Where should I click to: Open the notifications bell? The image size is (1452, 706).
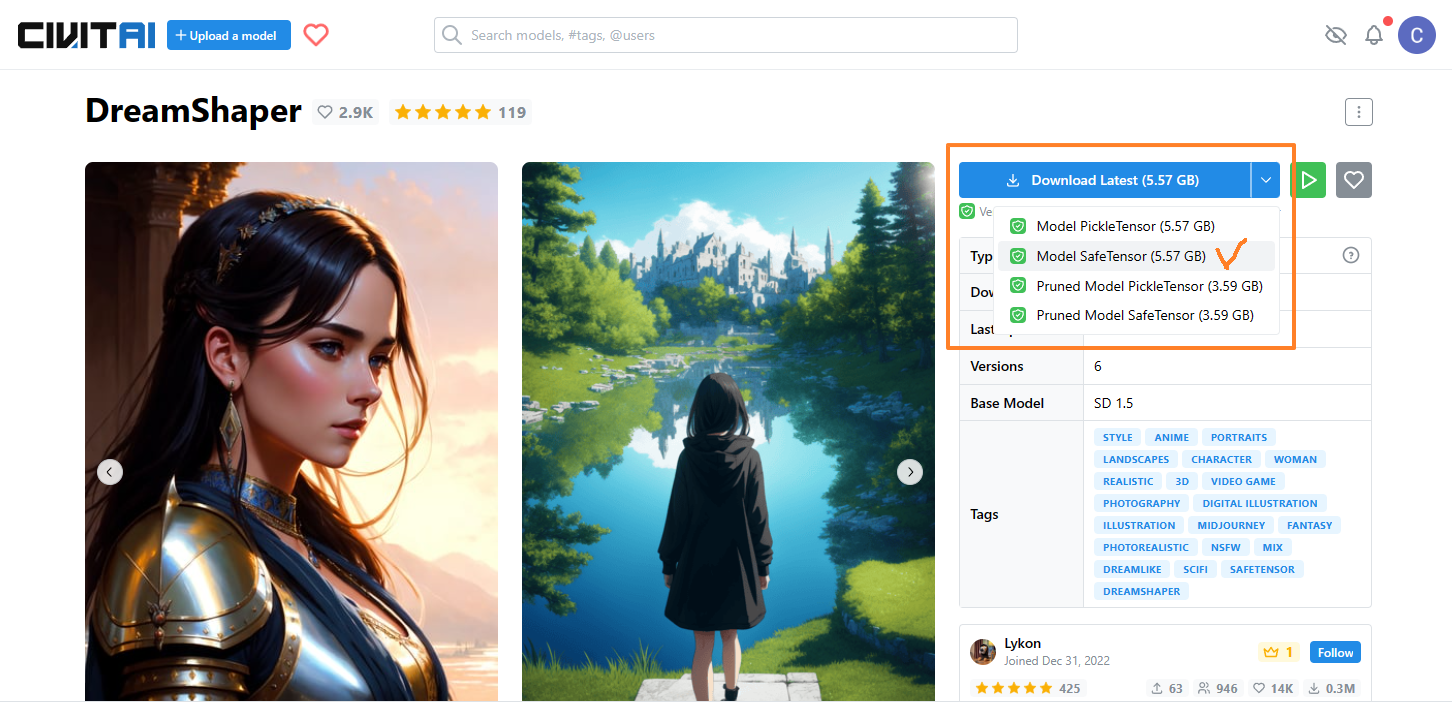(x=1374, y=35)
